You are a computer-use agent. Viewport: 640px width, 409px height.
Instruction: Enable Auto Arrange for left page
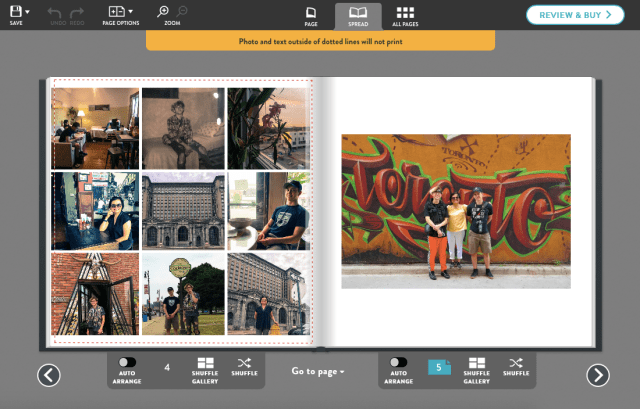127,363
